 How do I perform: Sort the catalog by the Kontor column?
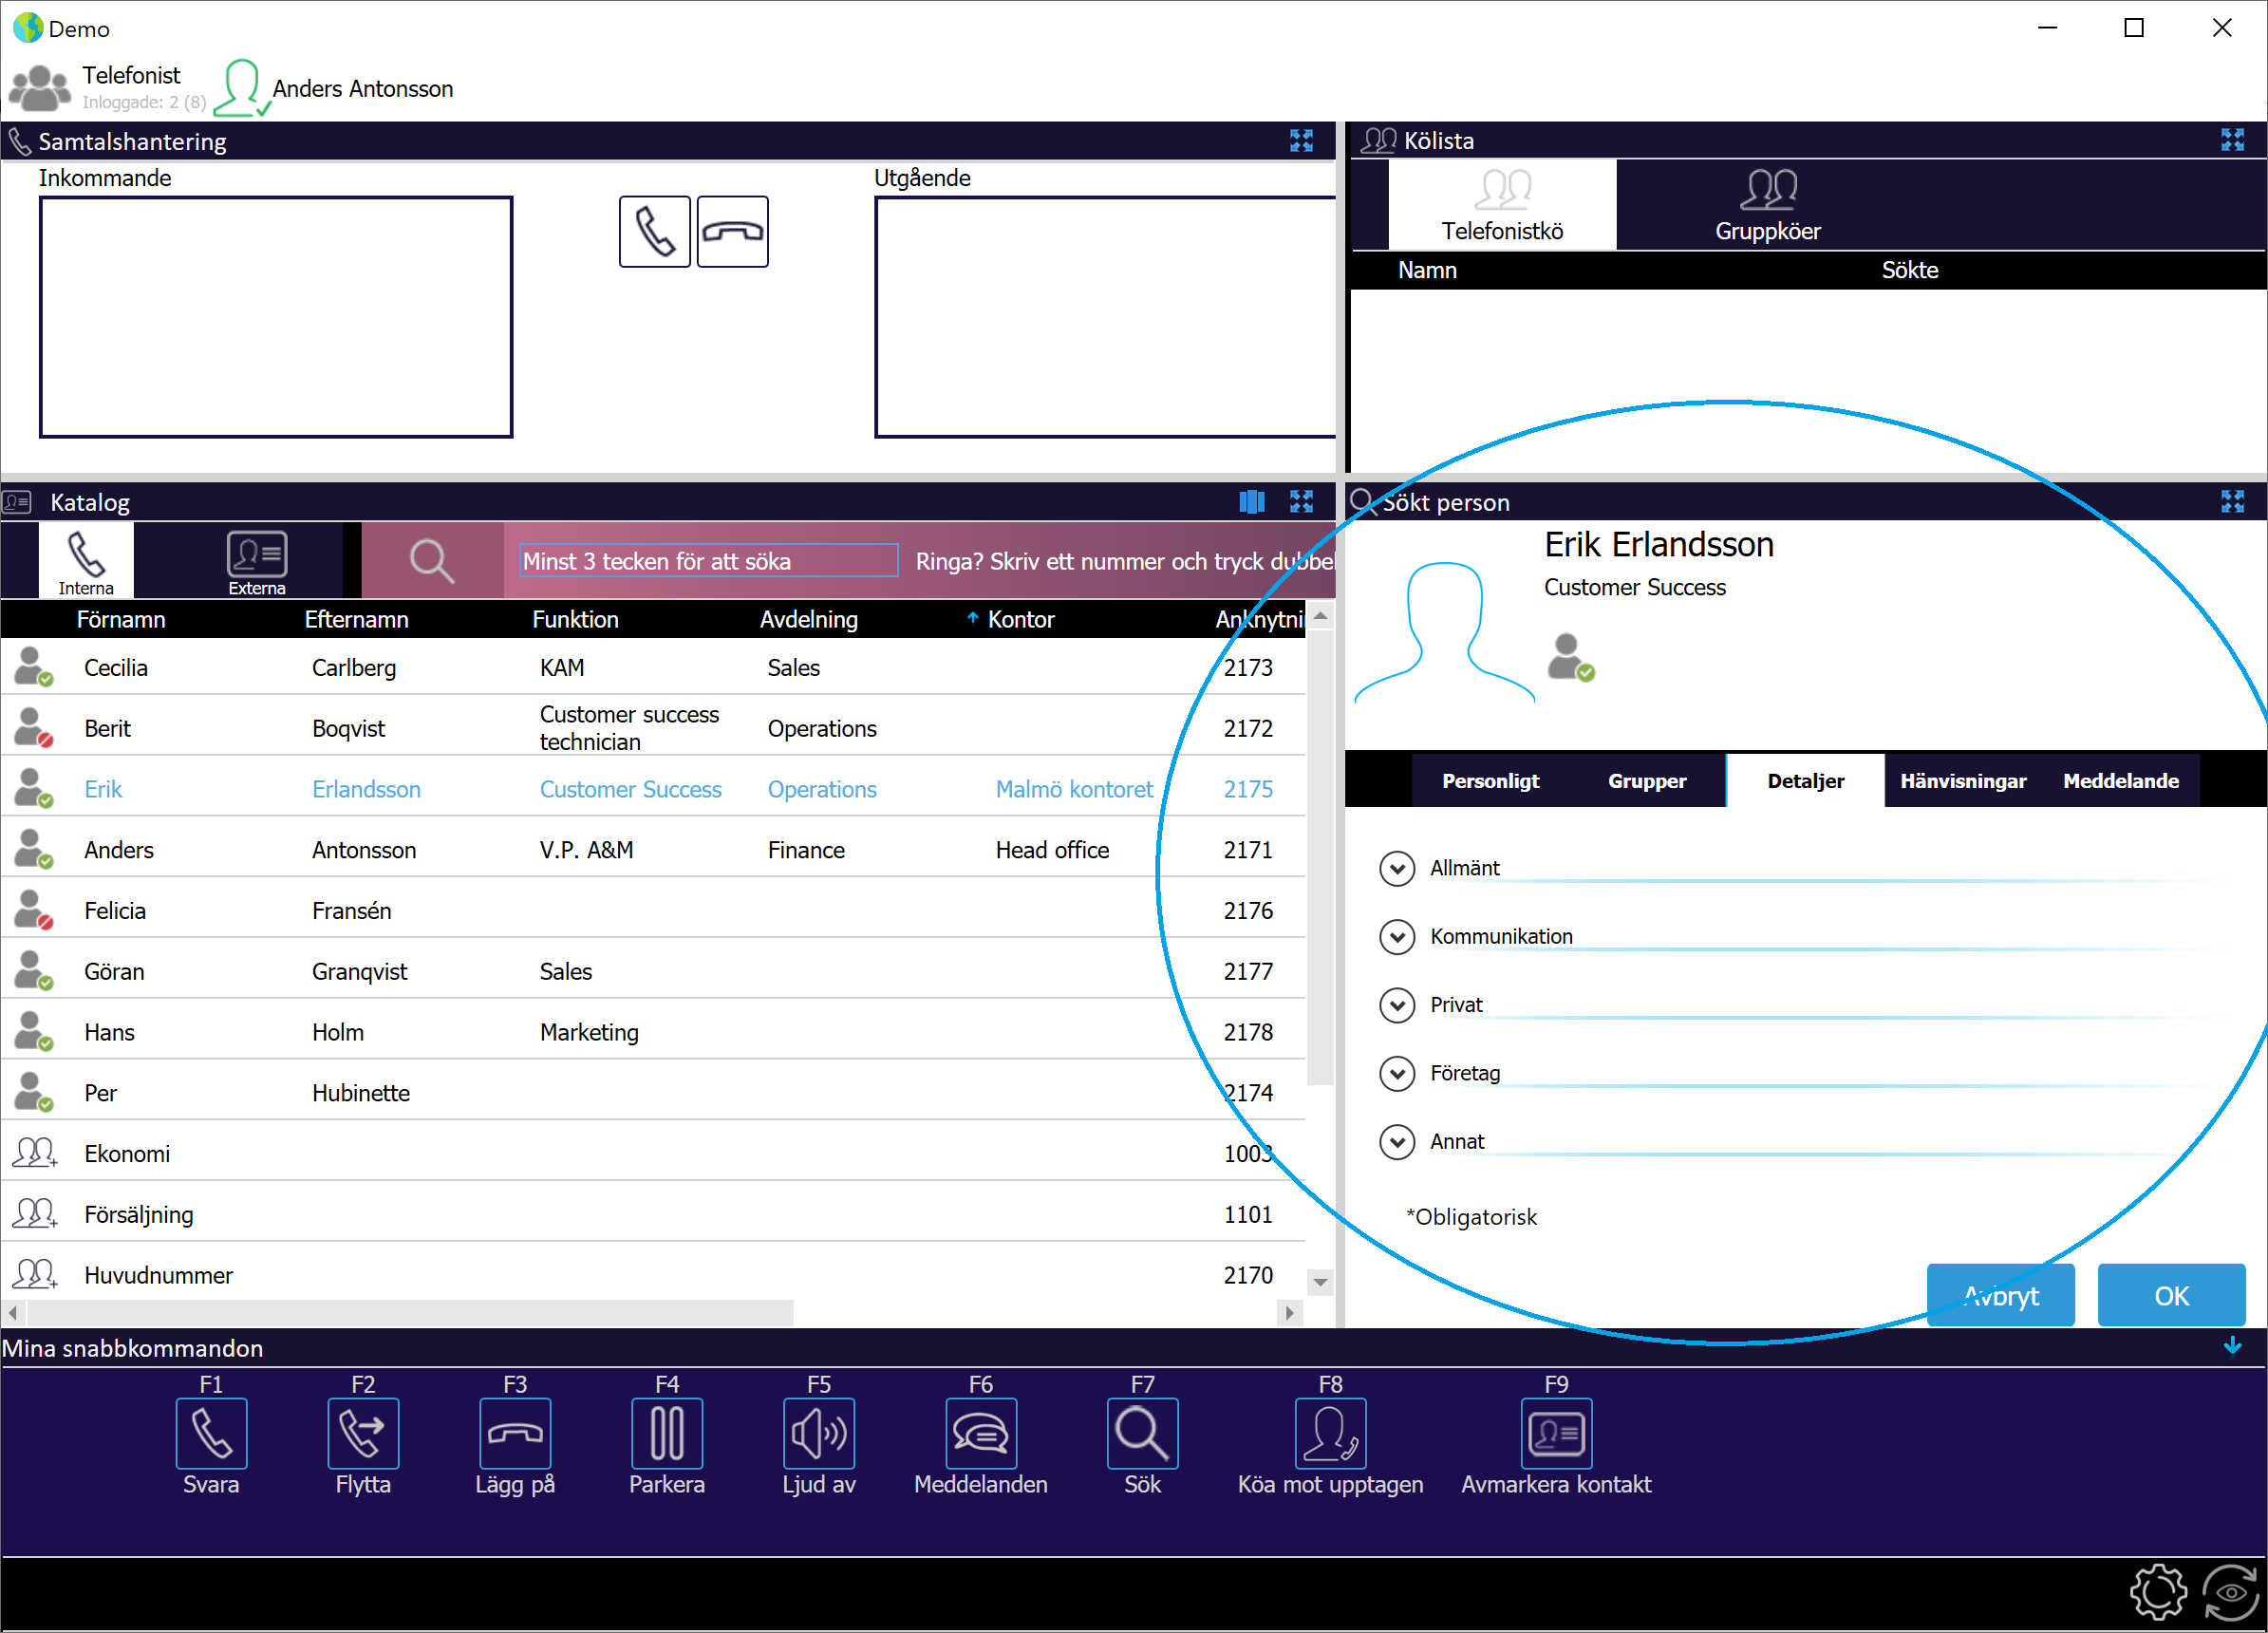[x=1021, y=619]
